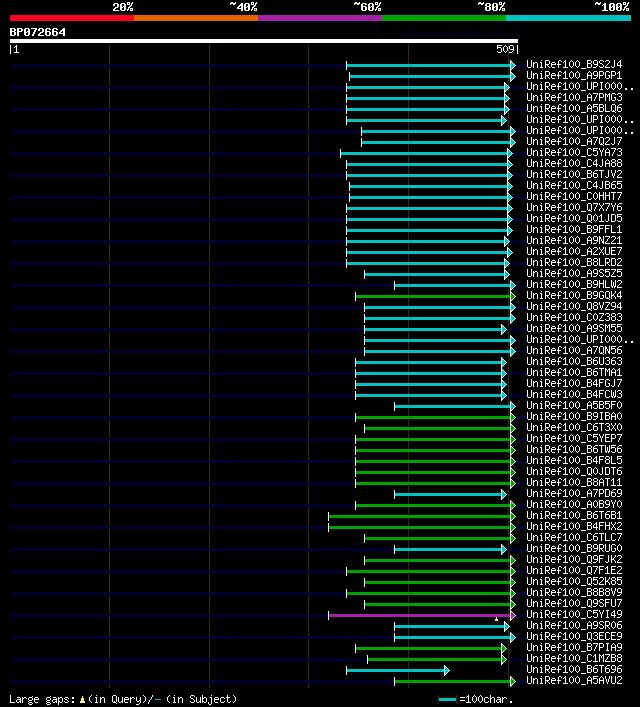Screen dimensions: 640x707
Task: Select the UniRef100_C4JA88 label
Action: click(x=574, y=163)
